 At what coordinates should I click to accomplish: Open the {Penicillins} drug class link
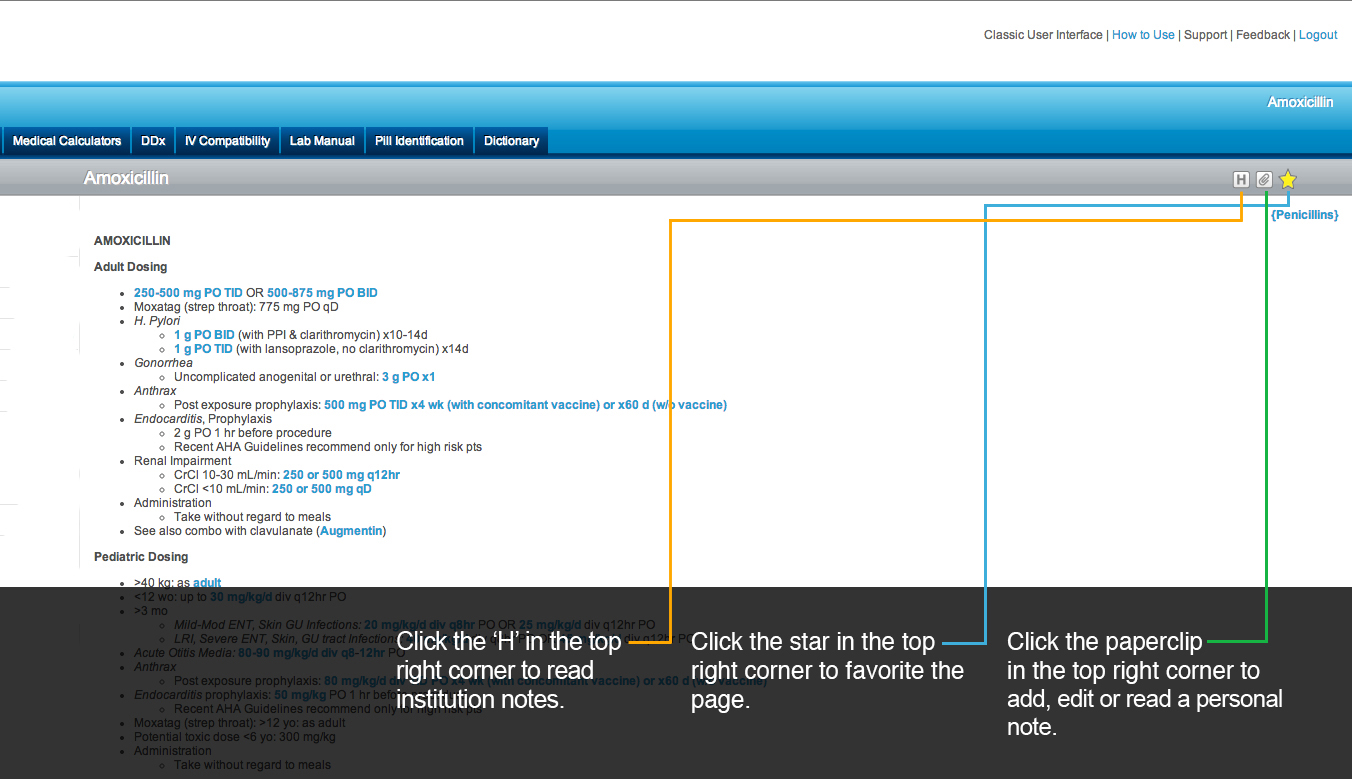point(1304,215)
